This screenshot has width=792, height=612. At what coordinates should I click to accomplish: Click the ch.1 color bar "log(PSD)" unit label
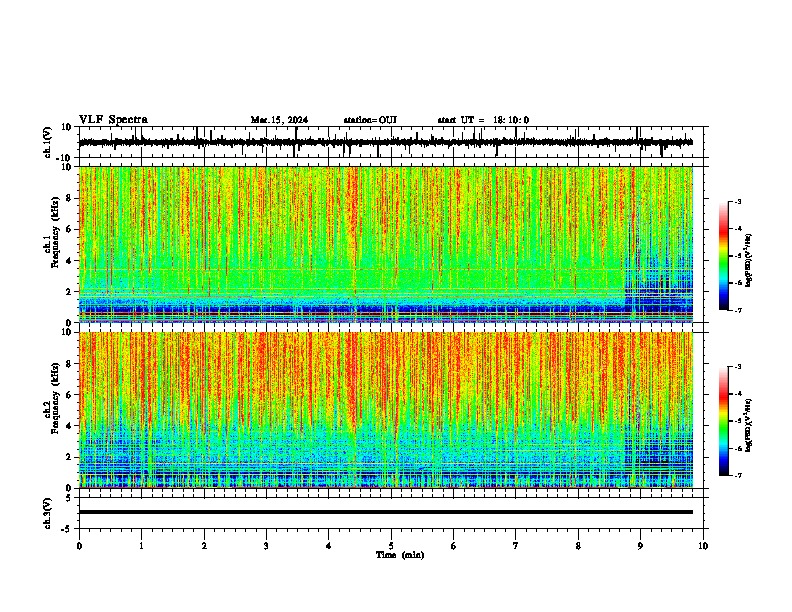[748, 260]
